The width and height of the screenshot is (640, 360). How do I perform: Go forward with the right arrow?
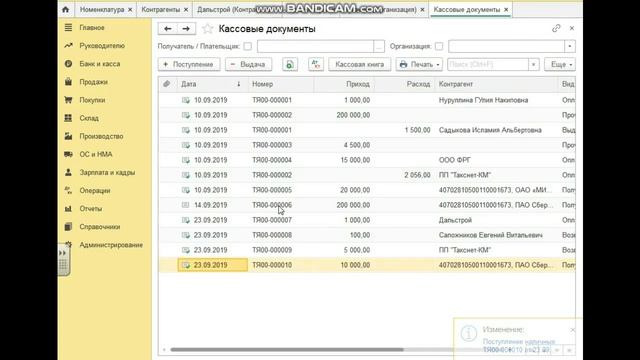(186, 29)
